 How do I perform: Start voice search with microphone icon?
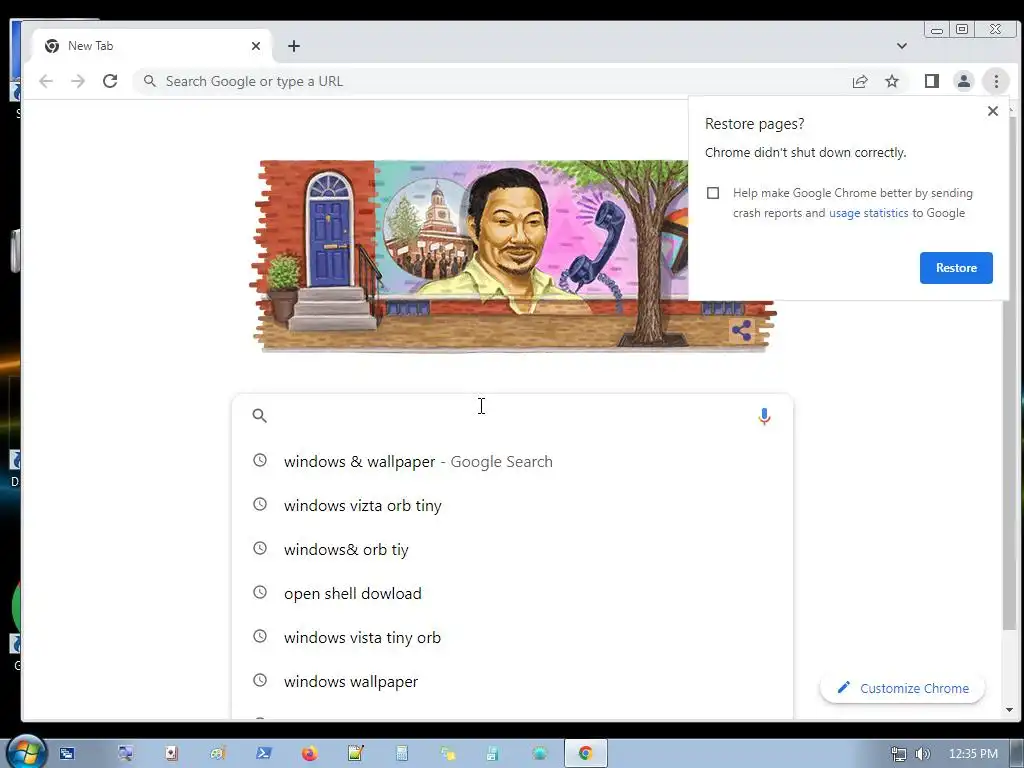[764, 416]
